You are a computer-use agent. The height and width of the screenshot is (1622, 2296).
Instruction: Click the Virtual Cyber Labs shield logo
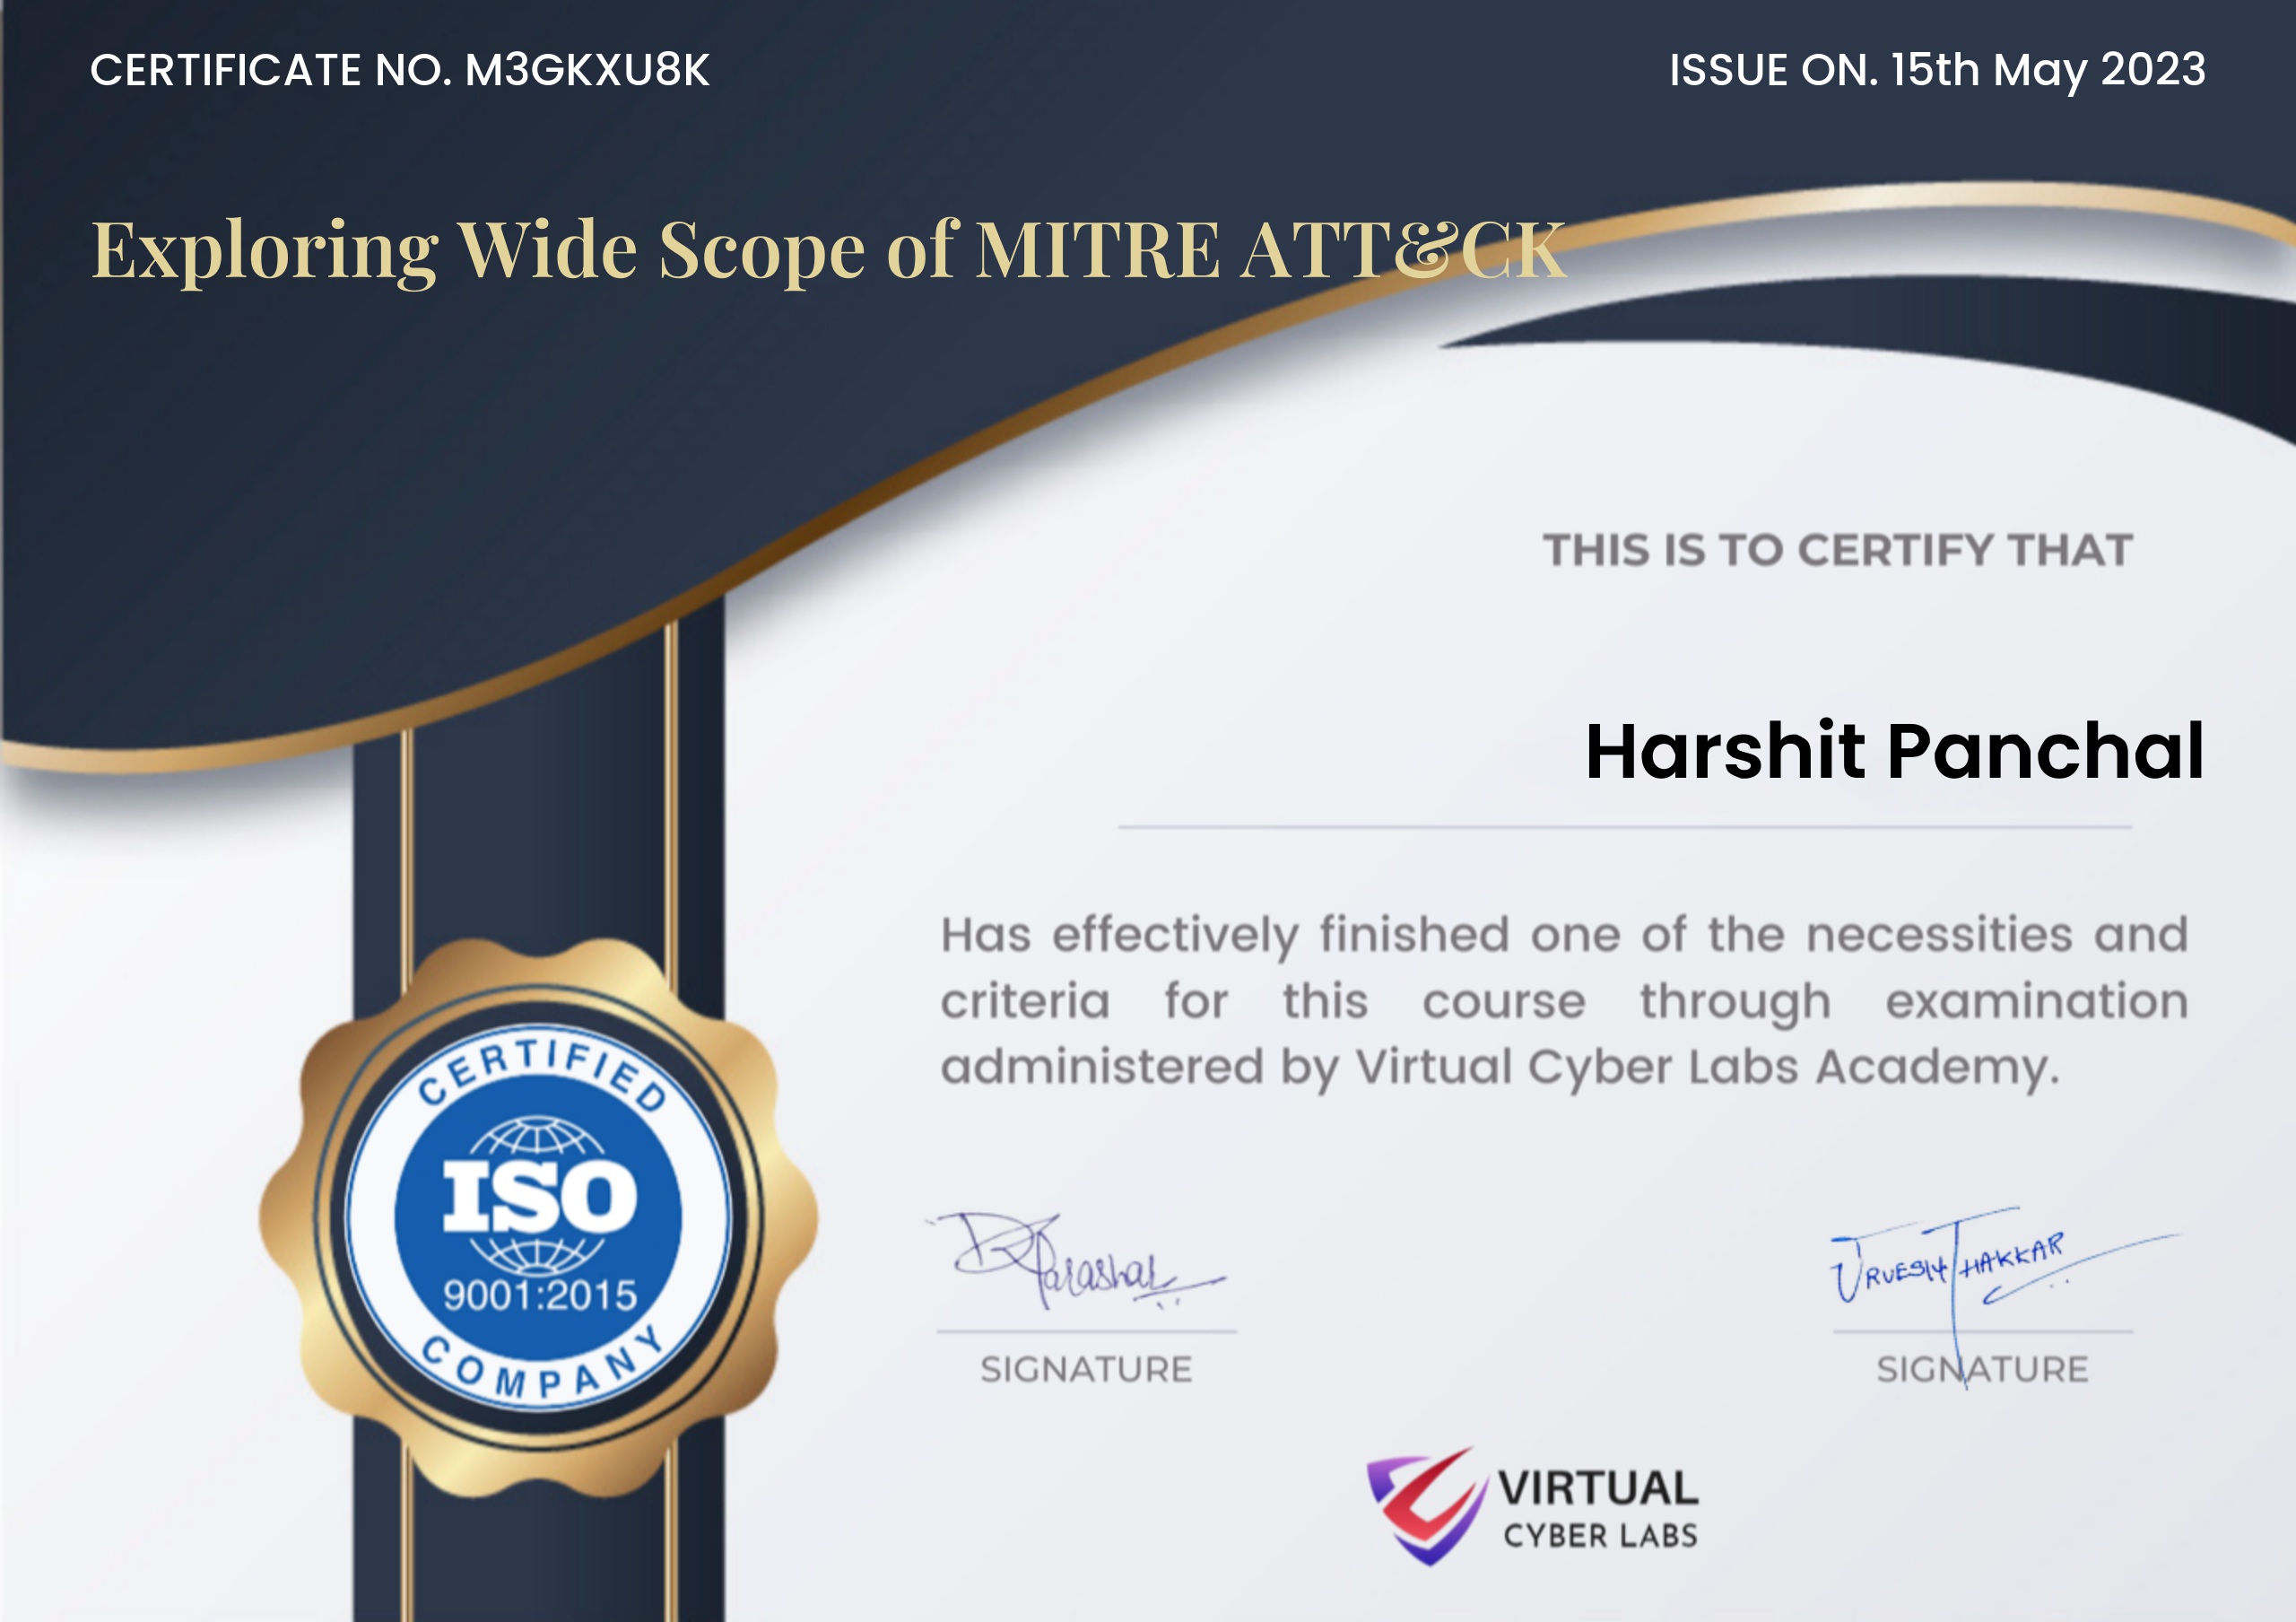tap(1426, 1506)
